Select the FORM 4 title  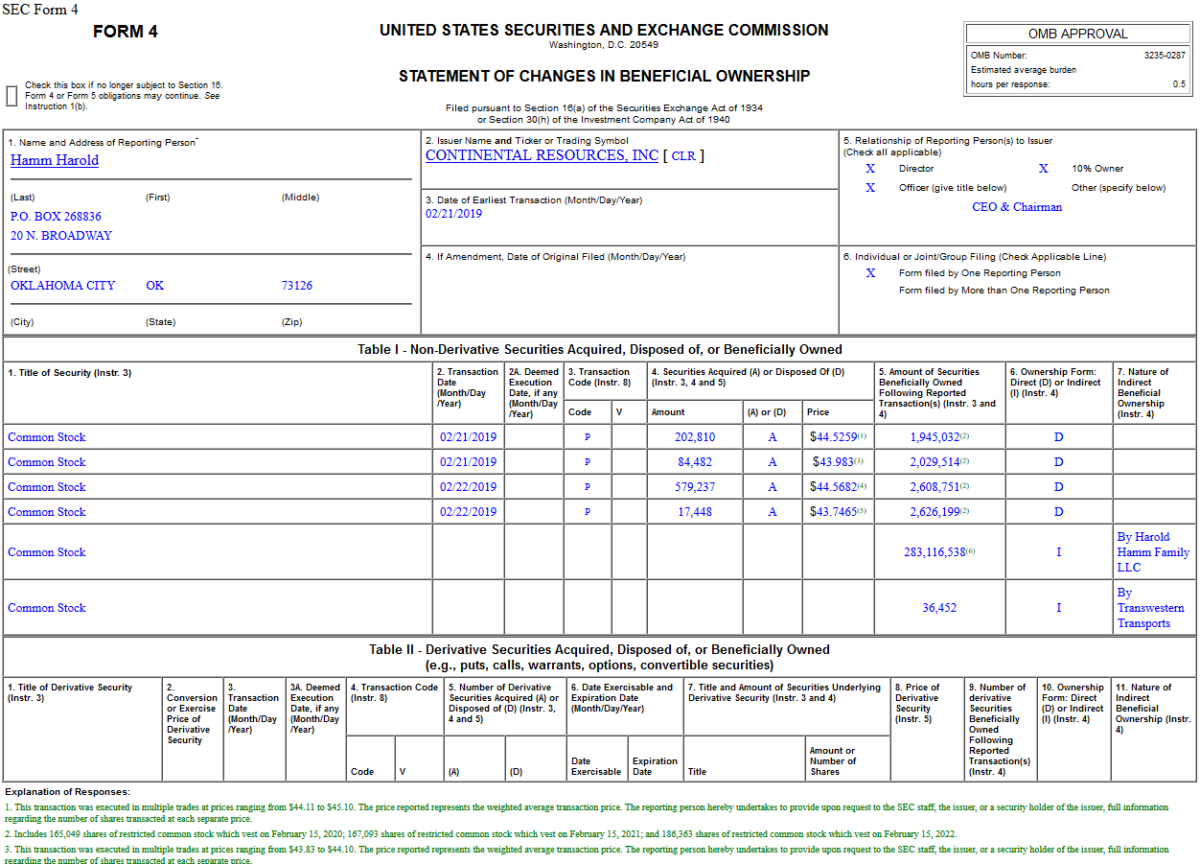click(x=125, y=32)
